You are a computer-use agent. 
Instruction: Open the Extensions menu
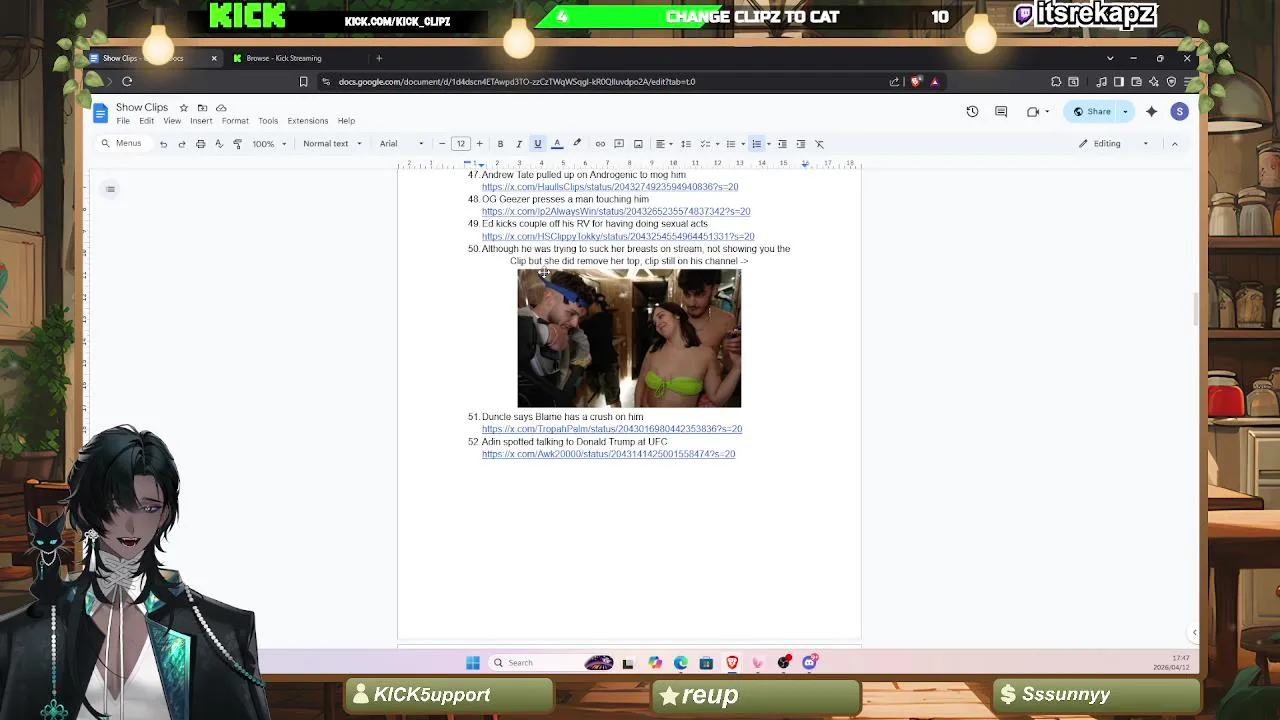[x=308, y=121]
